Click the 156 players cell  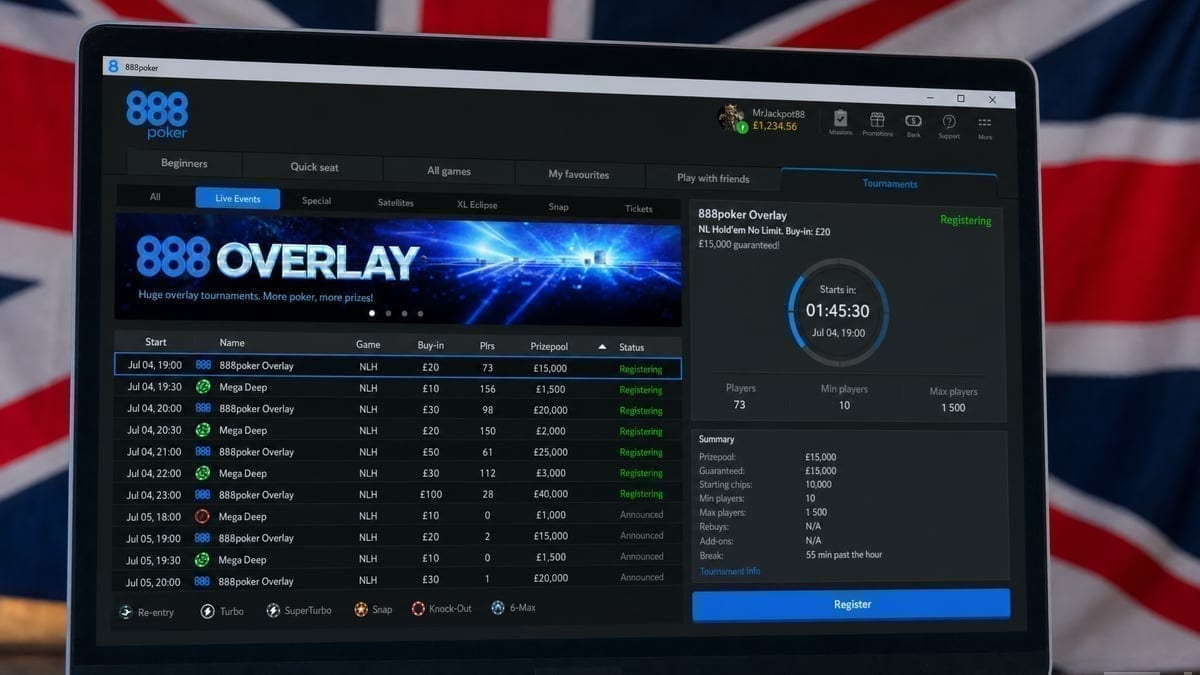pos(487,389)
